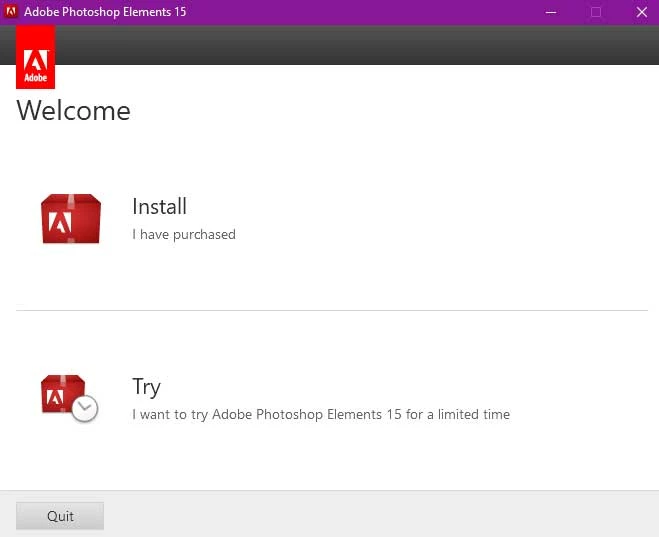
Task: Click the "I have purchased" text
Action: pos(184,234)
